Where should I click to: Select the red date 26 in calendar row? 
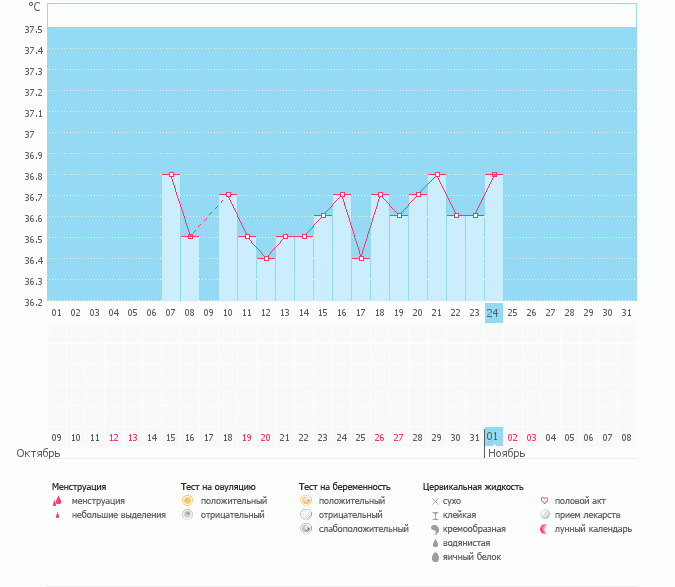pyautogui.click(x=379, y=437)
